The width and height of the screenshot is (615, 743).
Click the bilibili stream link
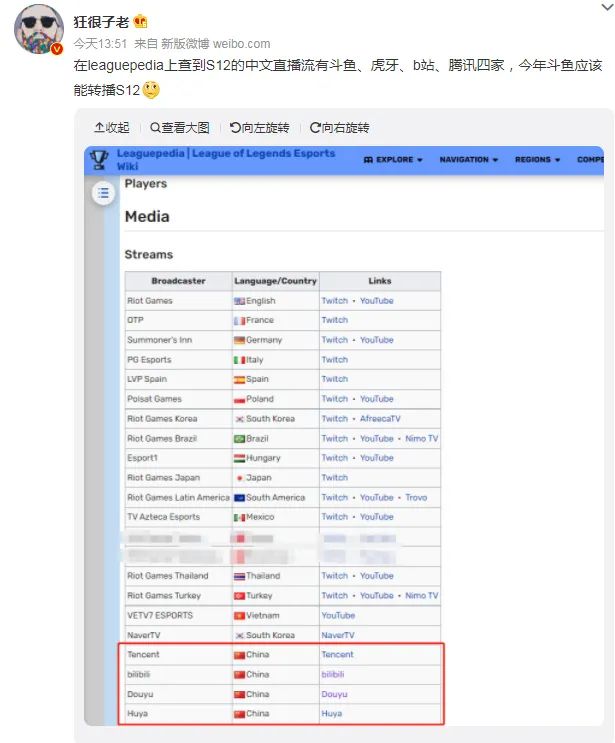[x=335, y=674]
